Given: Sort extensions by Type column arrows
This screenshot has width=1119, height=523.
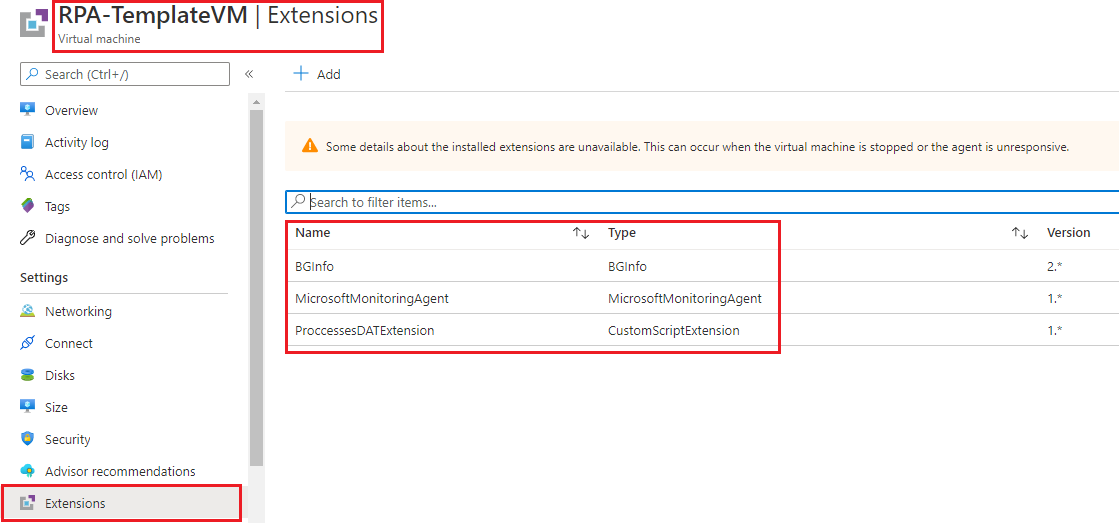Looking at the screenshot, I should coord(1020,233).
